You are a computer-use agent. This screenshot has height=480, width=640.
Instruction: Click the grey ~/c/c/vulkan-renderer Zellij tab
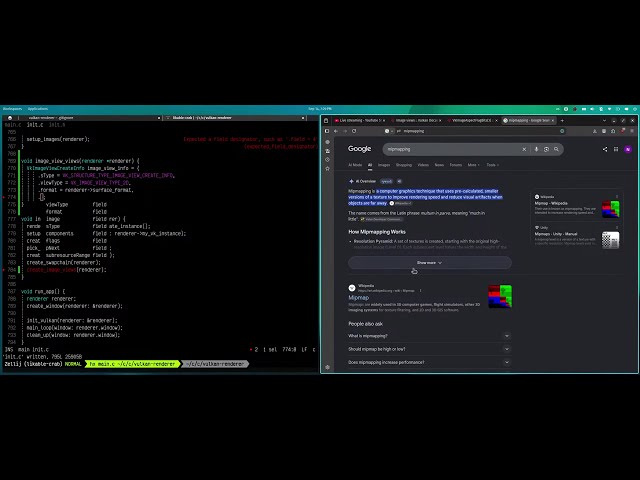coord(215,364)
